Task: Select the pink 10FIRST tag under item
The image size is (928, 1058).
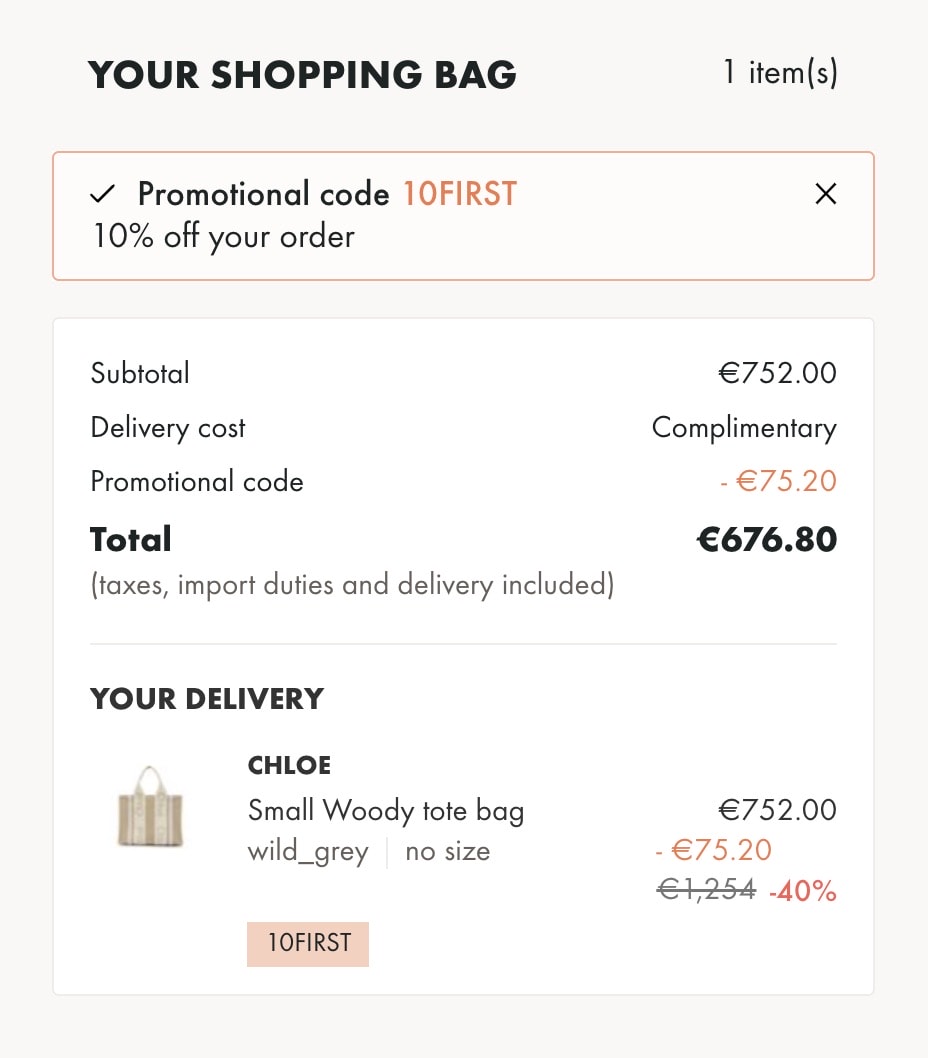Action: coord(308,944)
